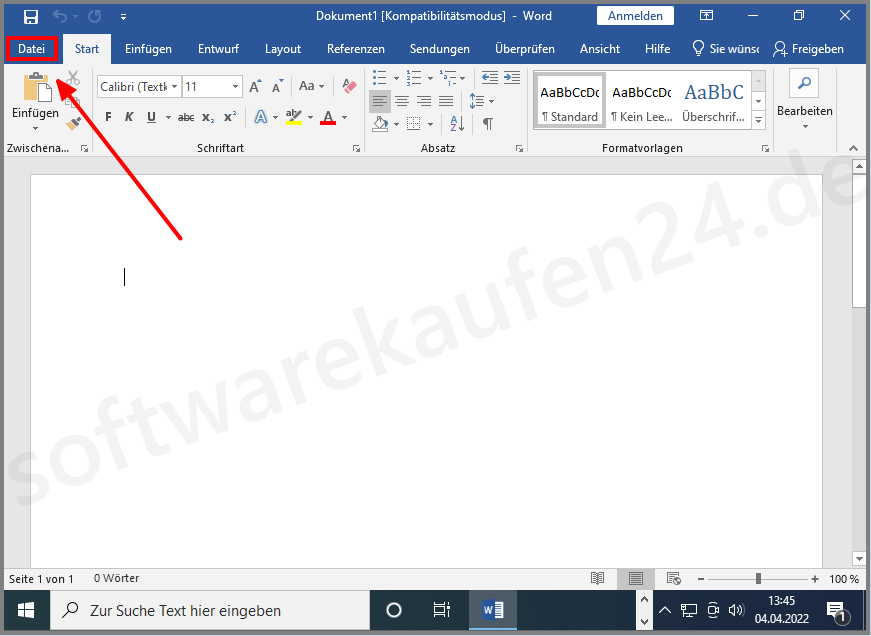This screenshot has width=871, height=636.
Task: Open the Datei tab
Action: tap(31, 48)
